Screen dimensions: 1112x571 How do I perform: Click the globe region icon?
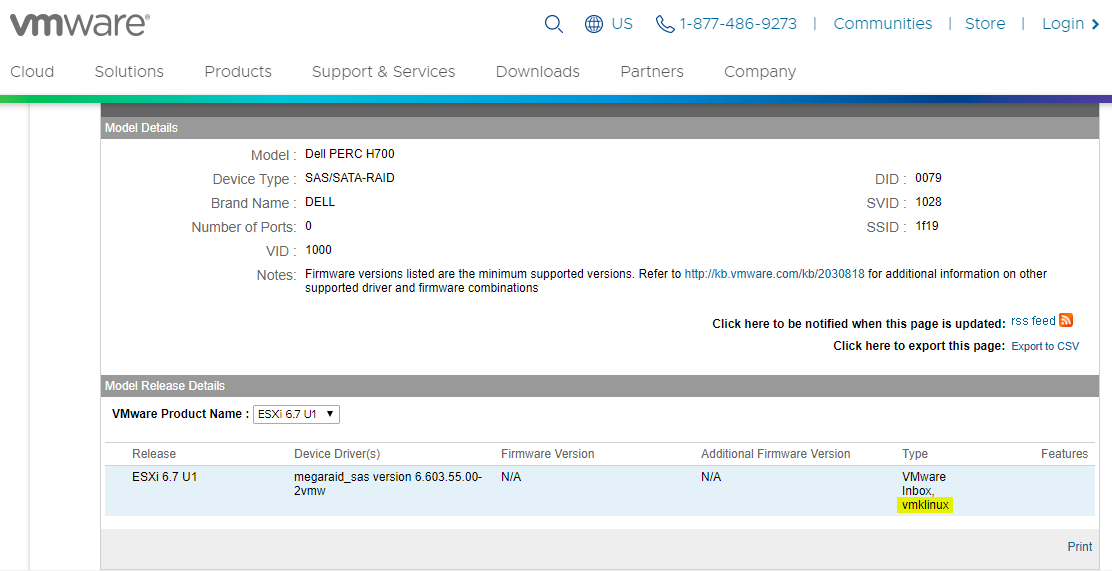click(594, 24)
